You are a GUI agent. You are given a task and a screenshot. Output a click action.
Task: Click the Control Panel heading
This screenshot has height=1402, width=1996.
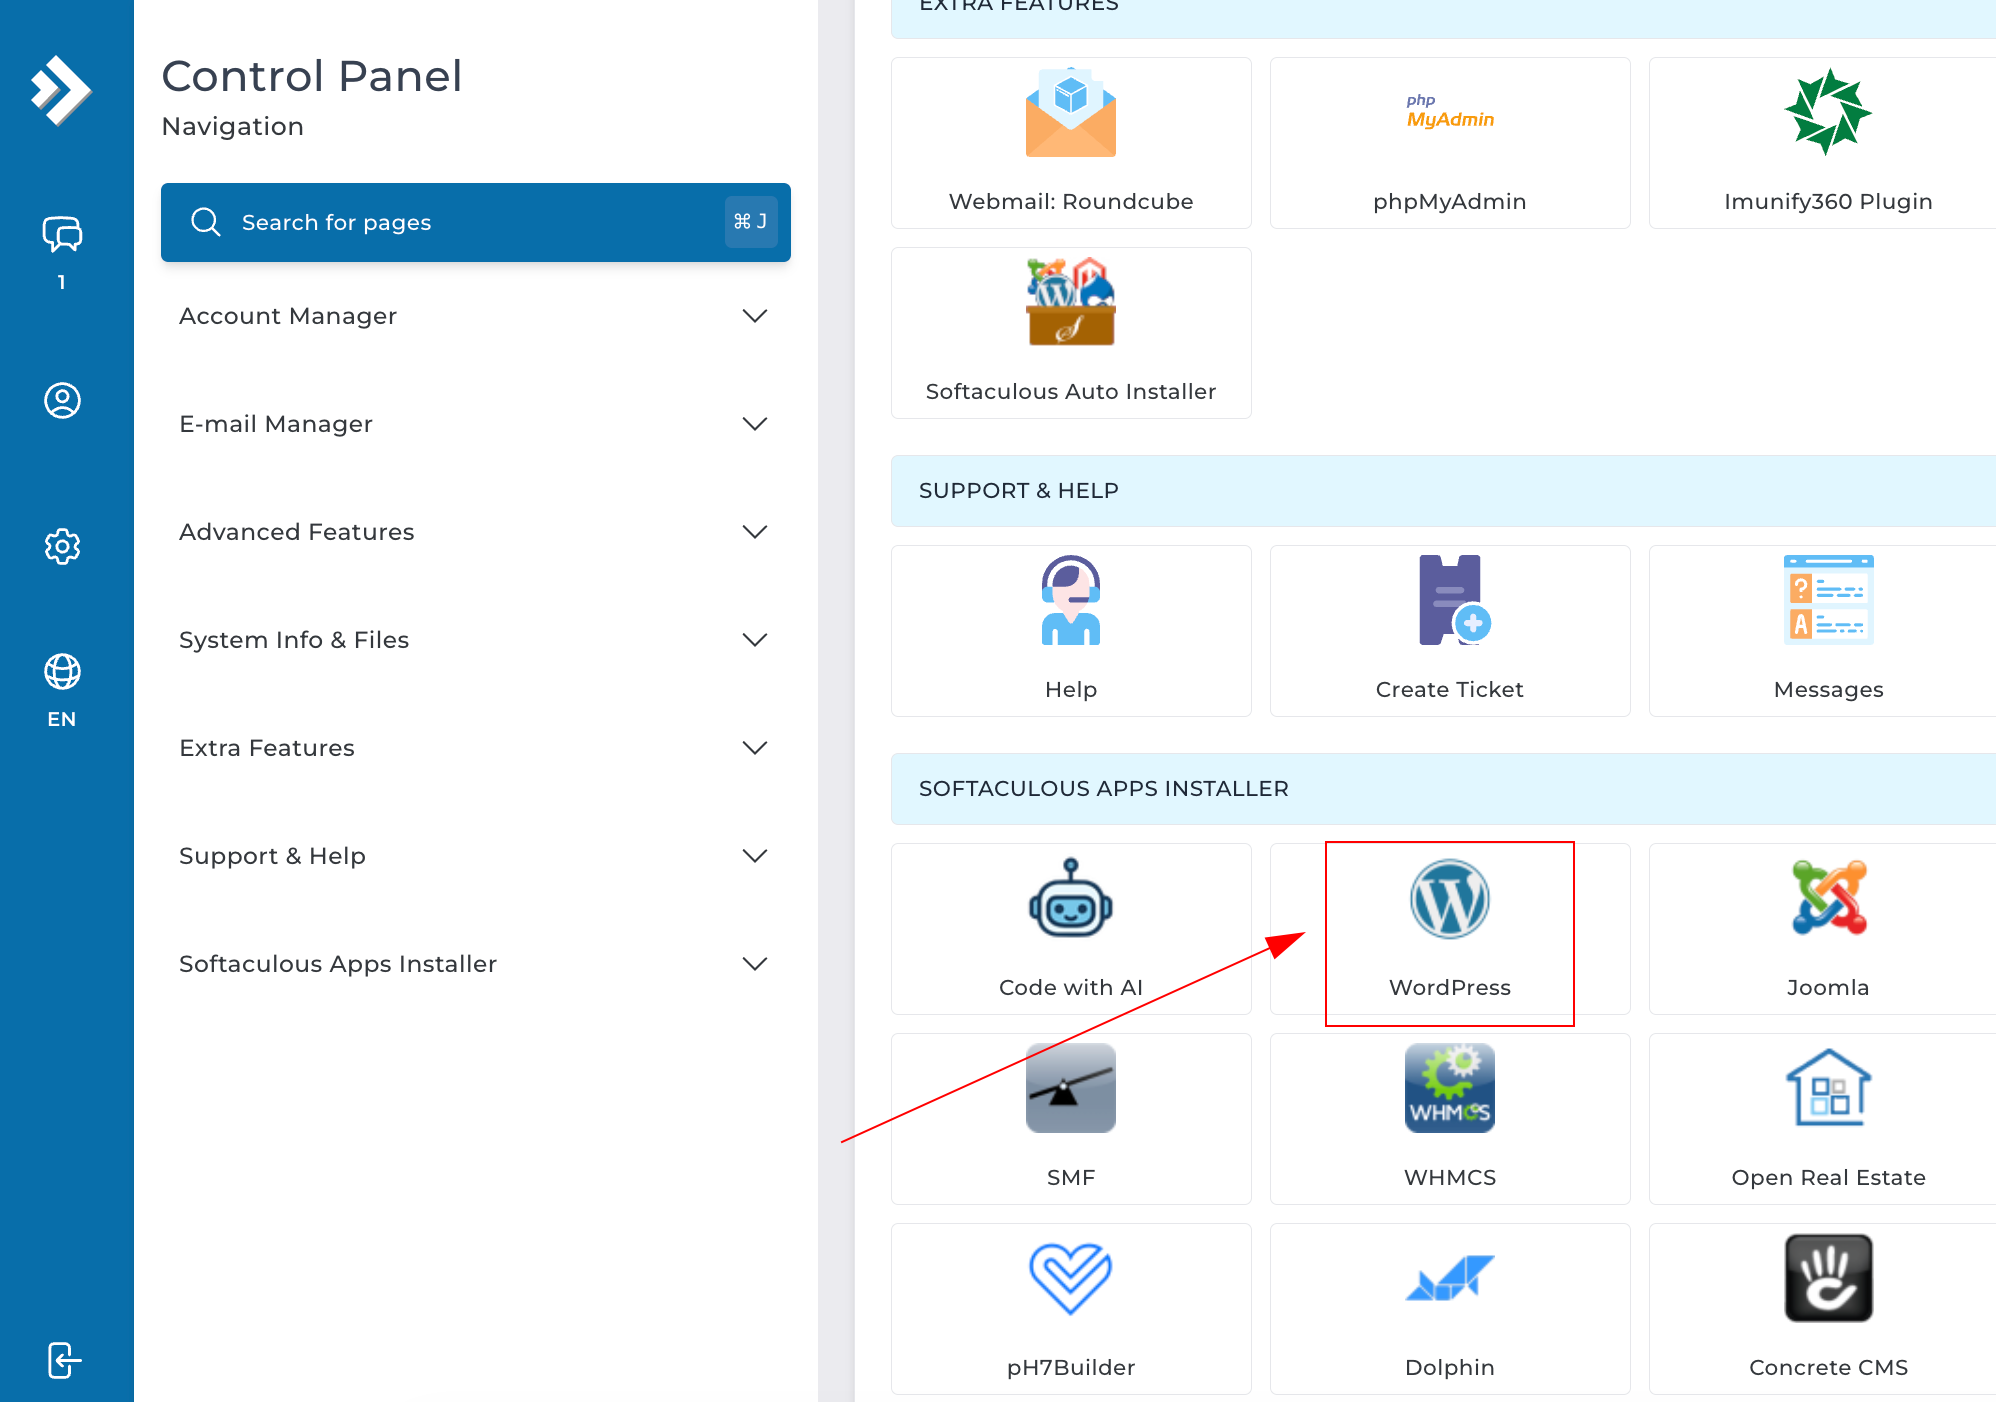click(312, 76)
